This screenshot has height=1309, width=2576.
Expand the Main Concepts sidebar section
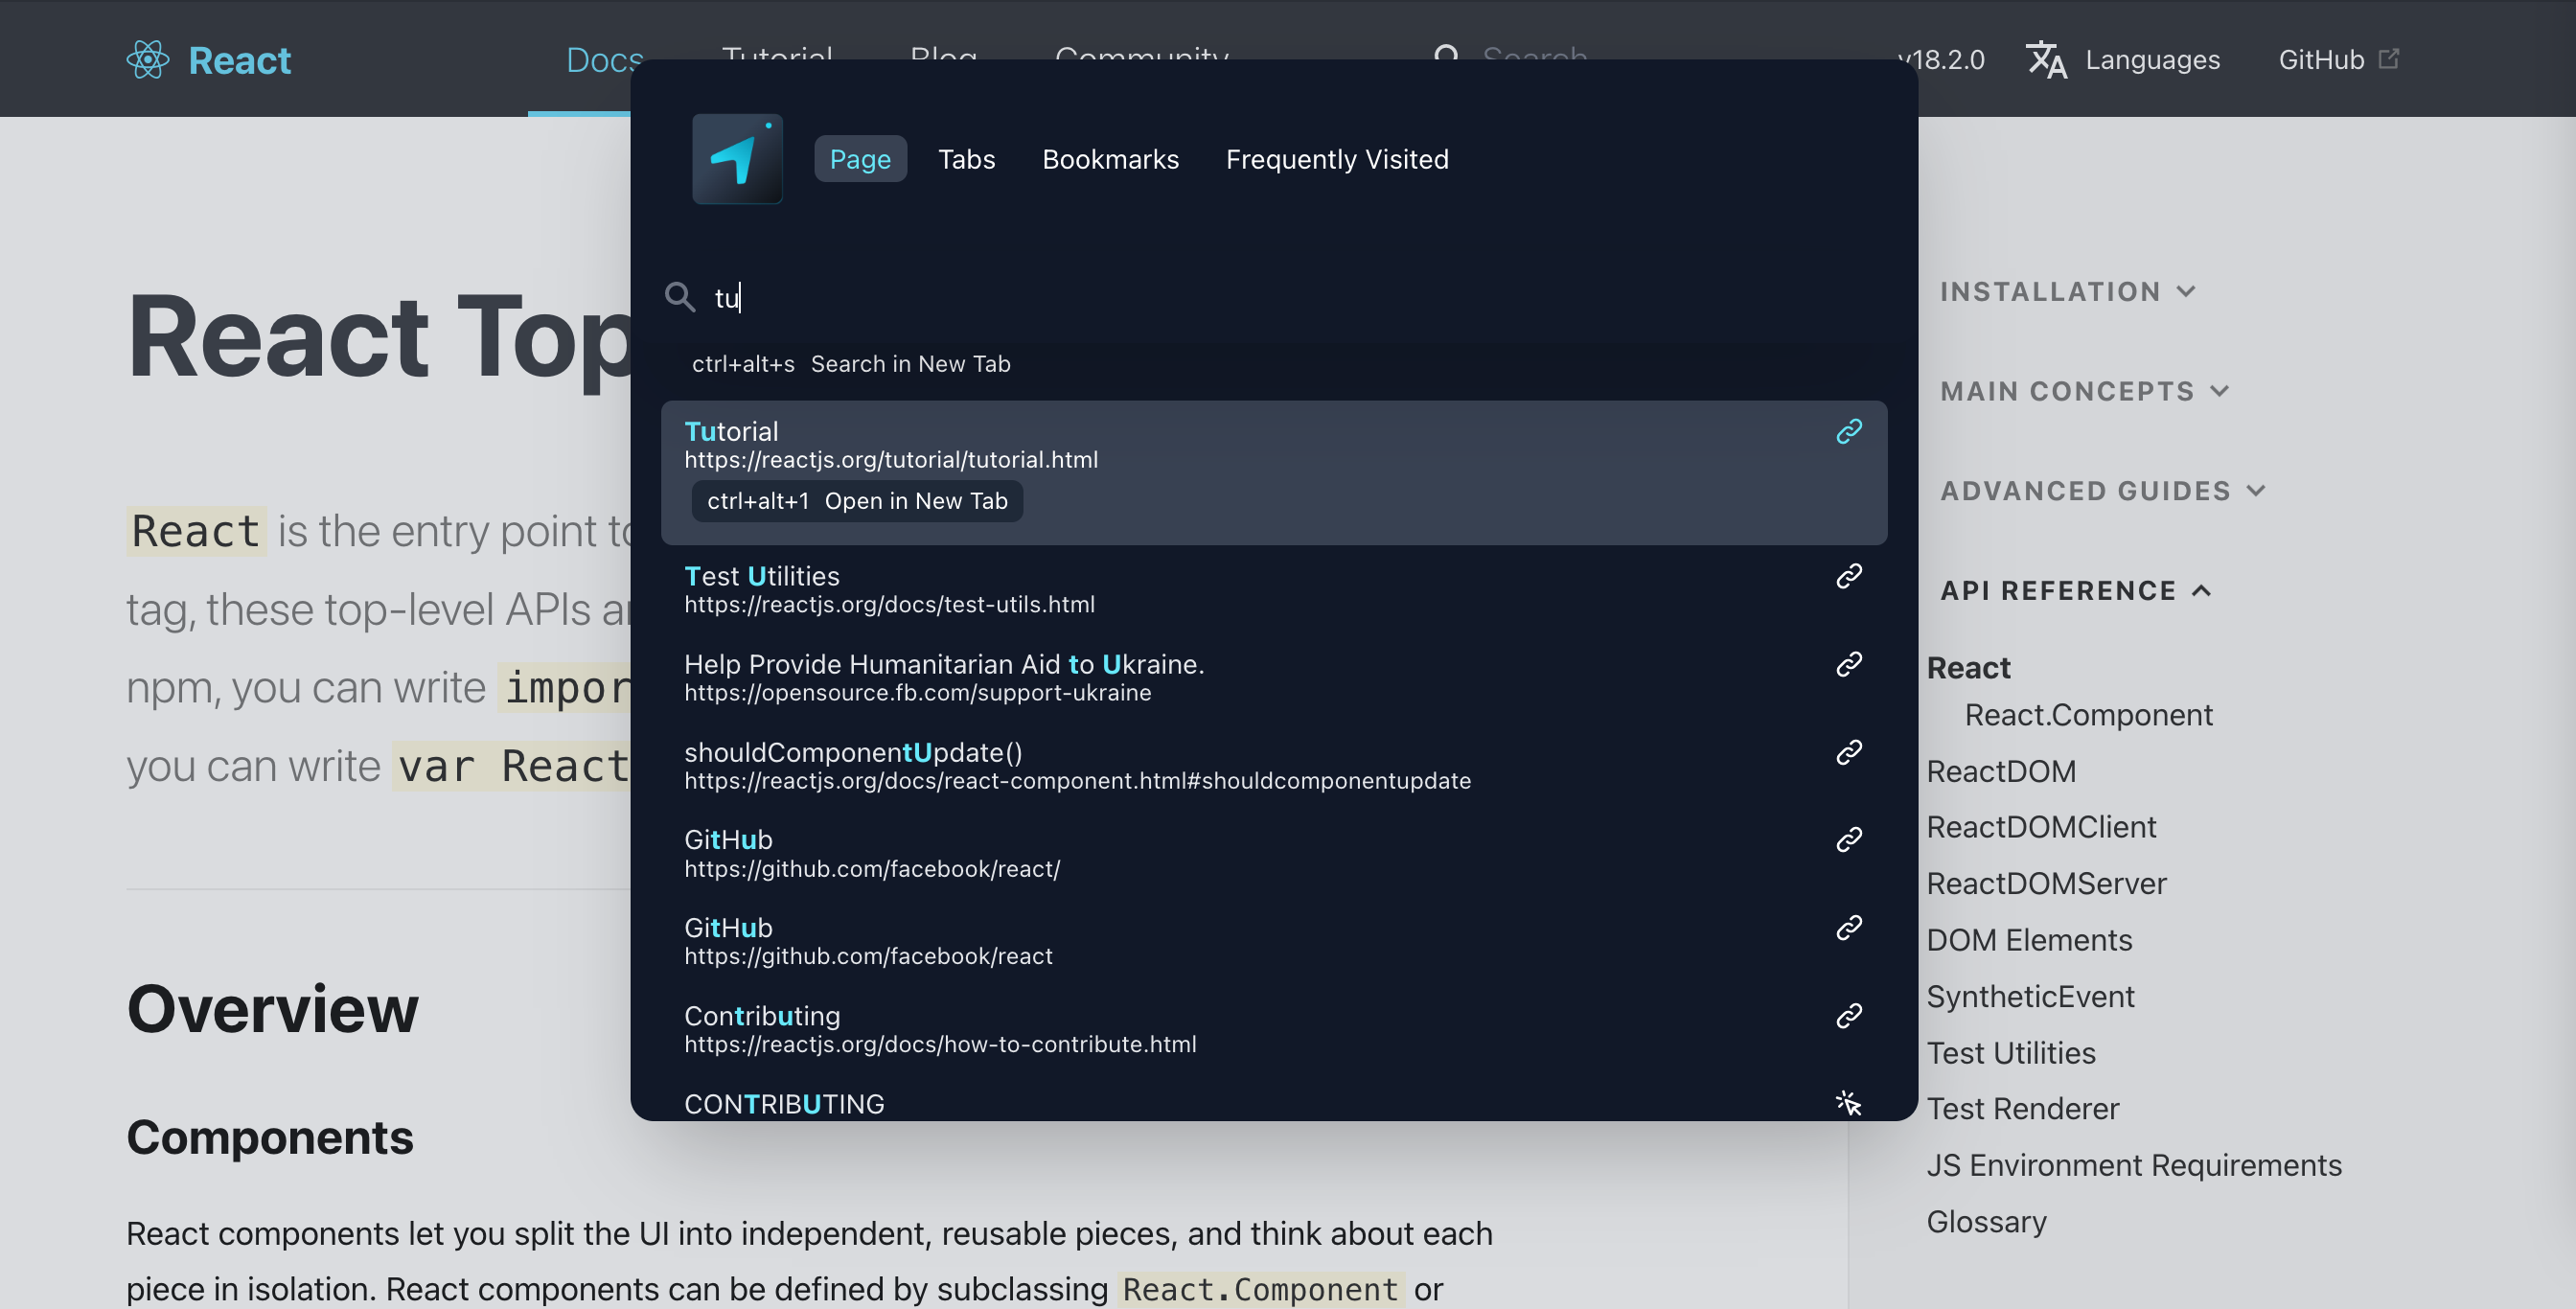(2085, 391)
